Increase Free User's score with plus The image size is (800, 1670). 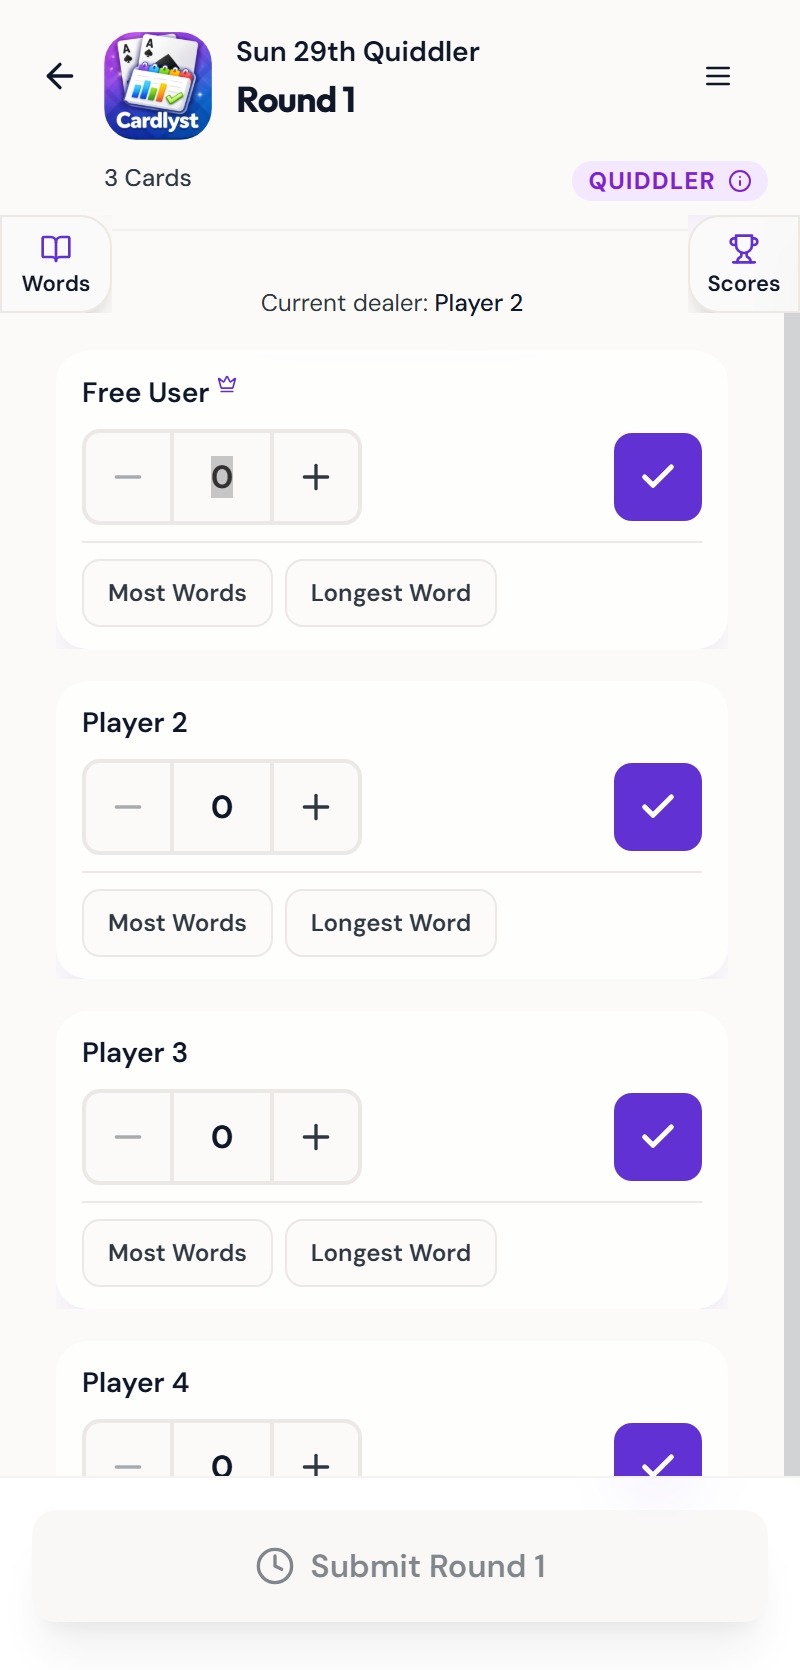pyautogui.click(x=316, y=477)
